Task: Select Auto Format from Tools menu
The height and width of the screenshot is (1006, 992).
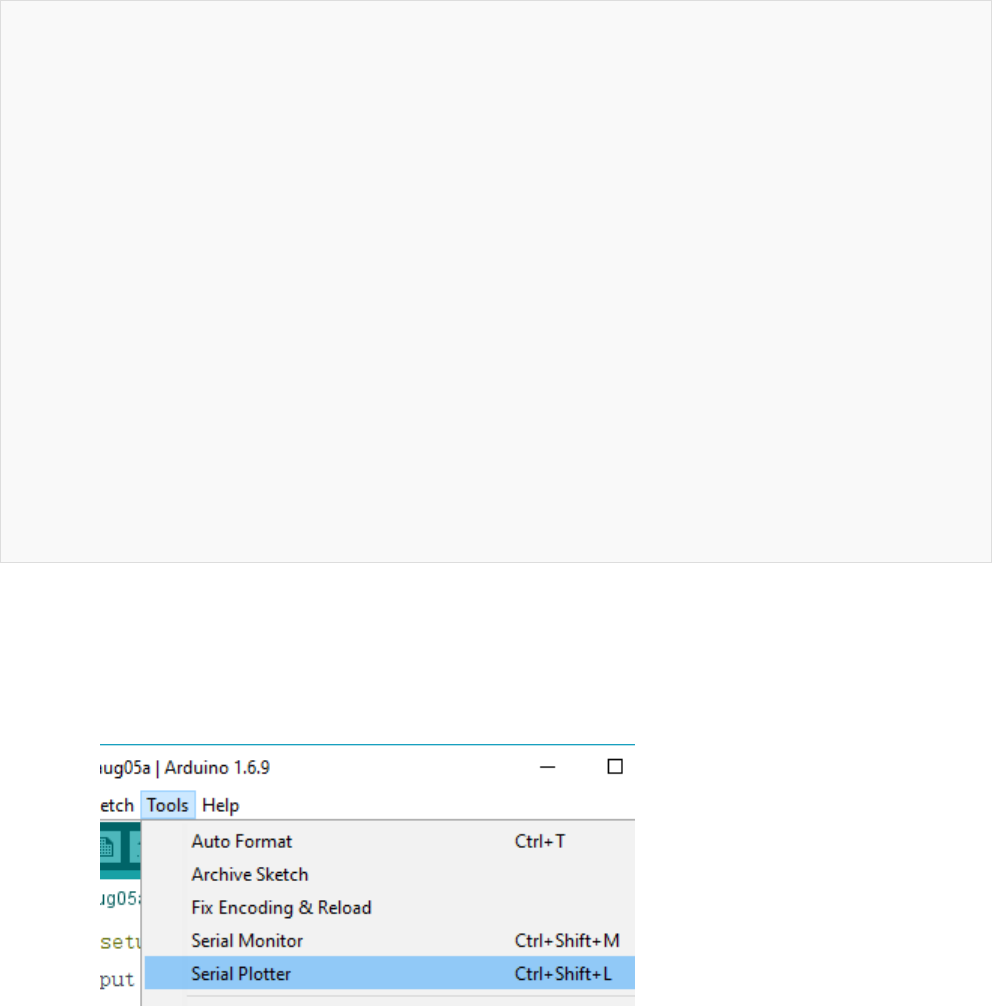Action: [242, 841]
